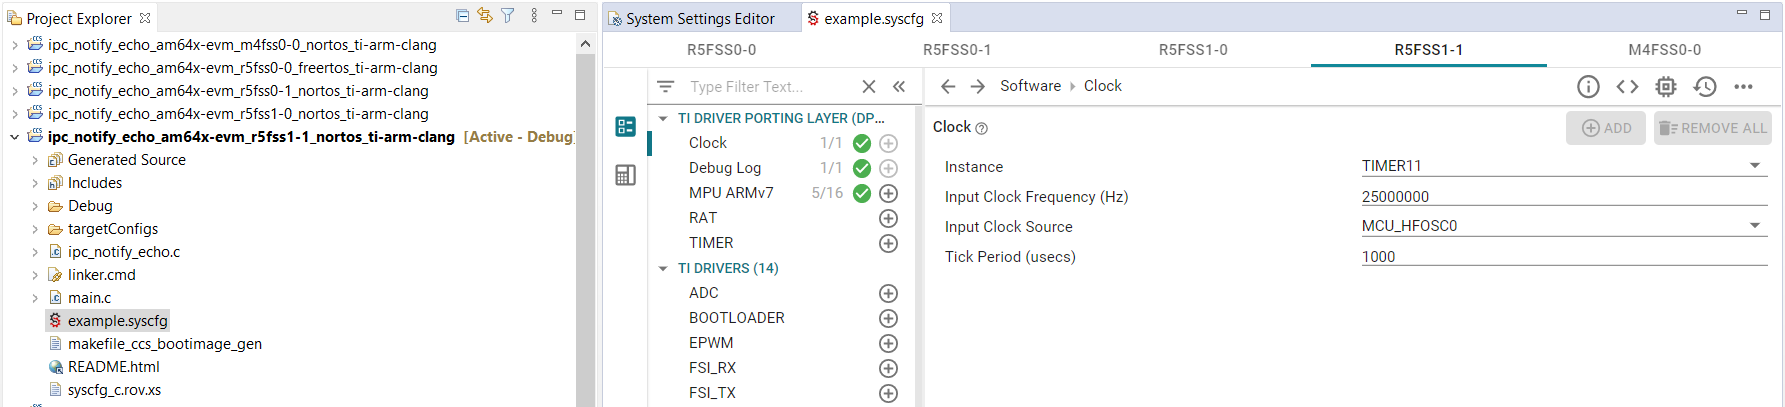The image size is (1785, 407).
Task: Collapse the module sidebar with double chevron
Action: click(899, 87)
